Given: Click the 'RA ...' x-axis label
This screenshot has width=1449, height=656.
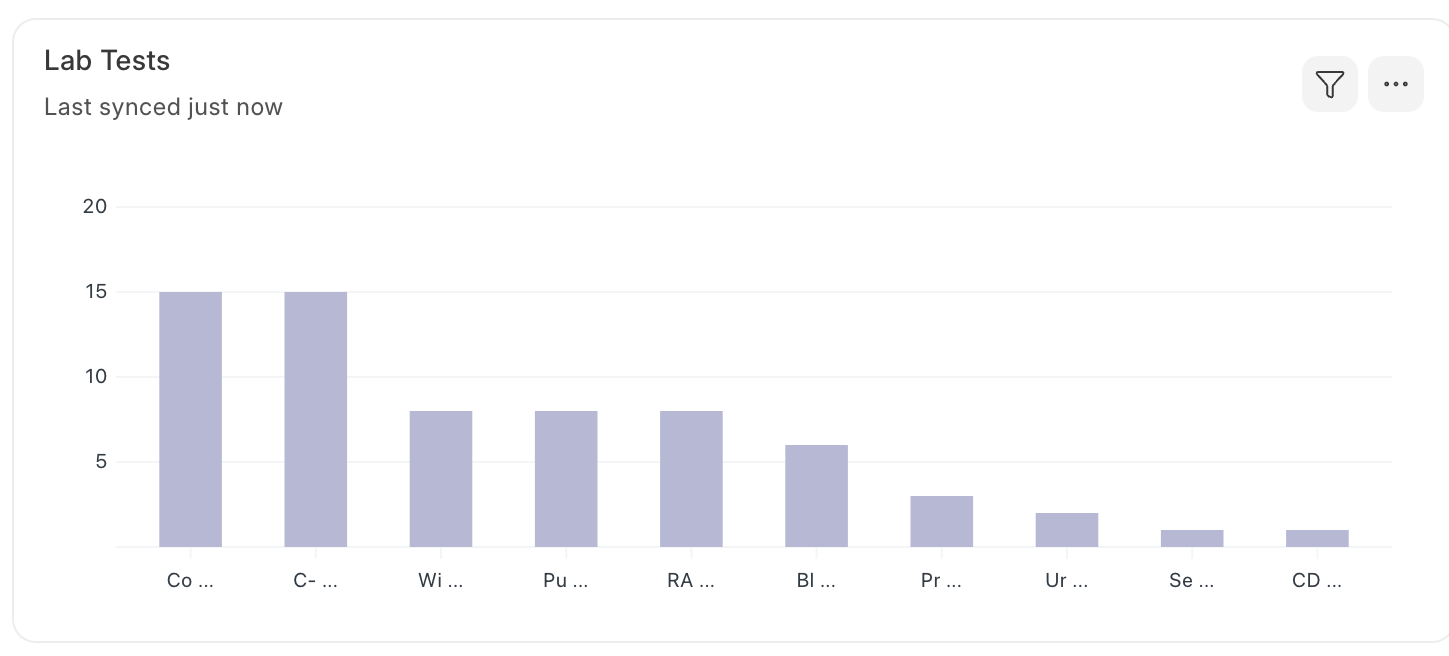Looking at the screenshot, I should (x=691, y=581).
